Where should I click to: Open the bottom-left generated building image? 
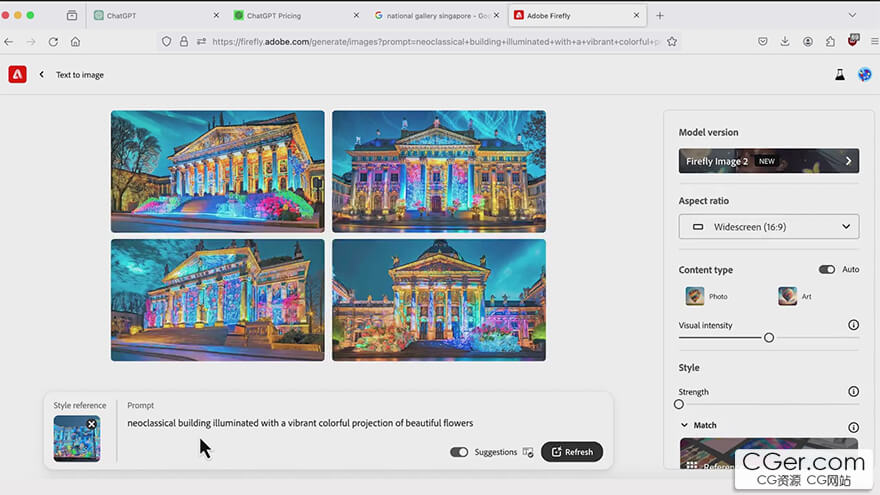217,300
